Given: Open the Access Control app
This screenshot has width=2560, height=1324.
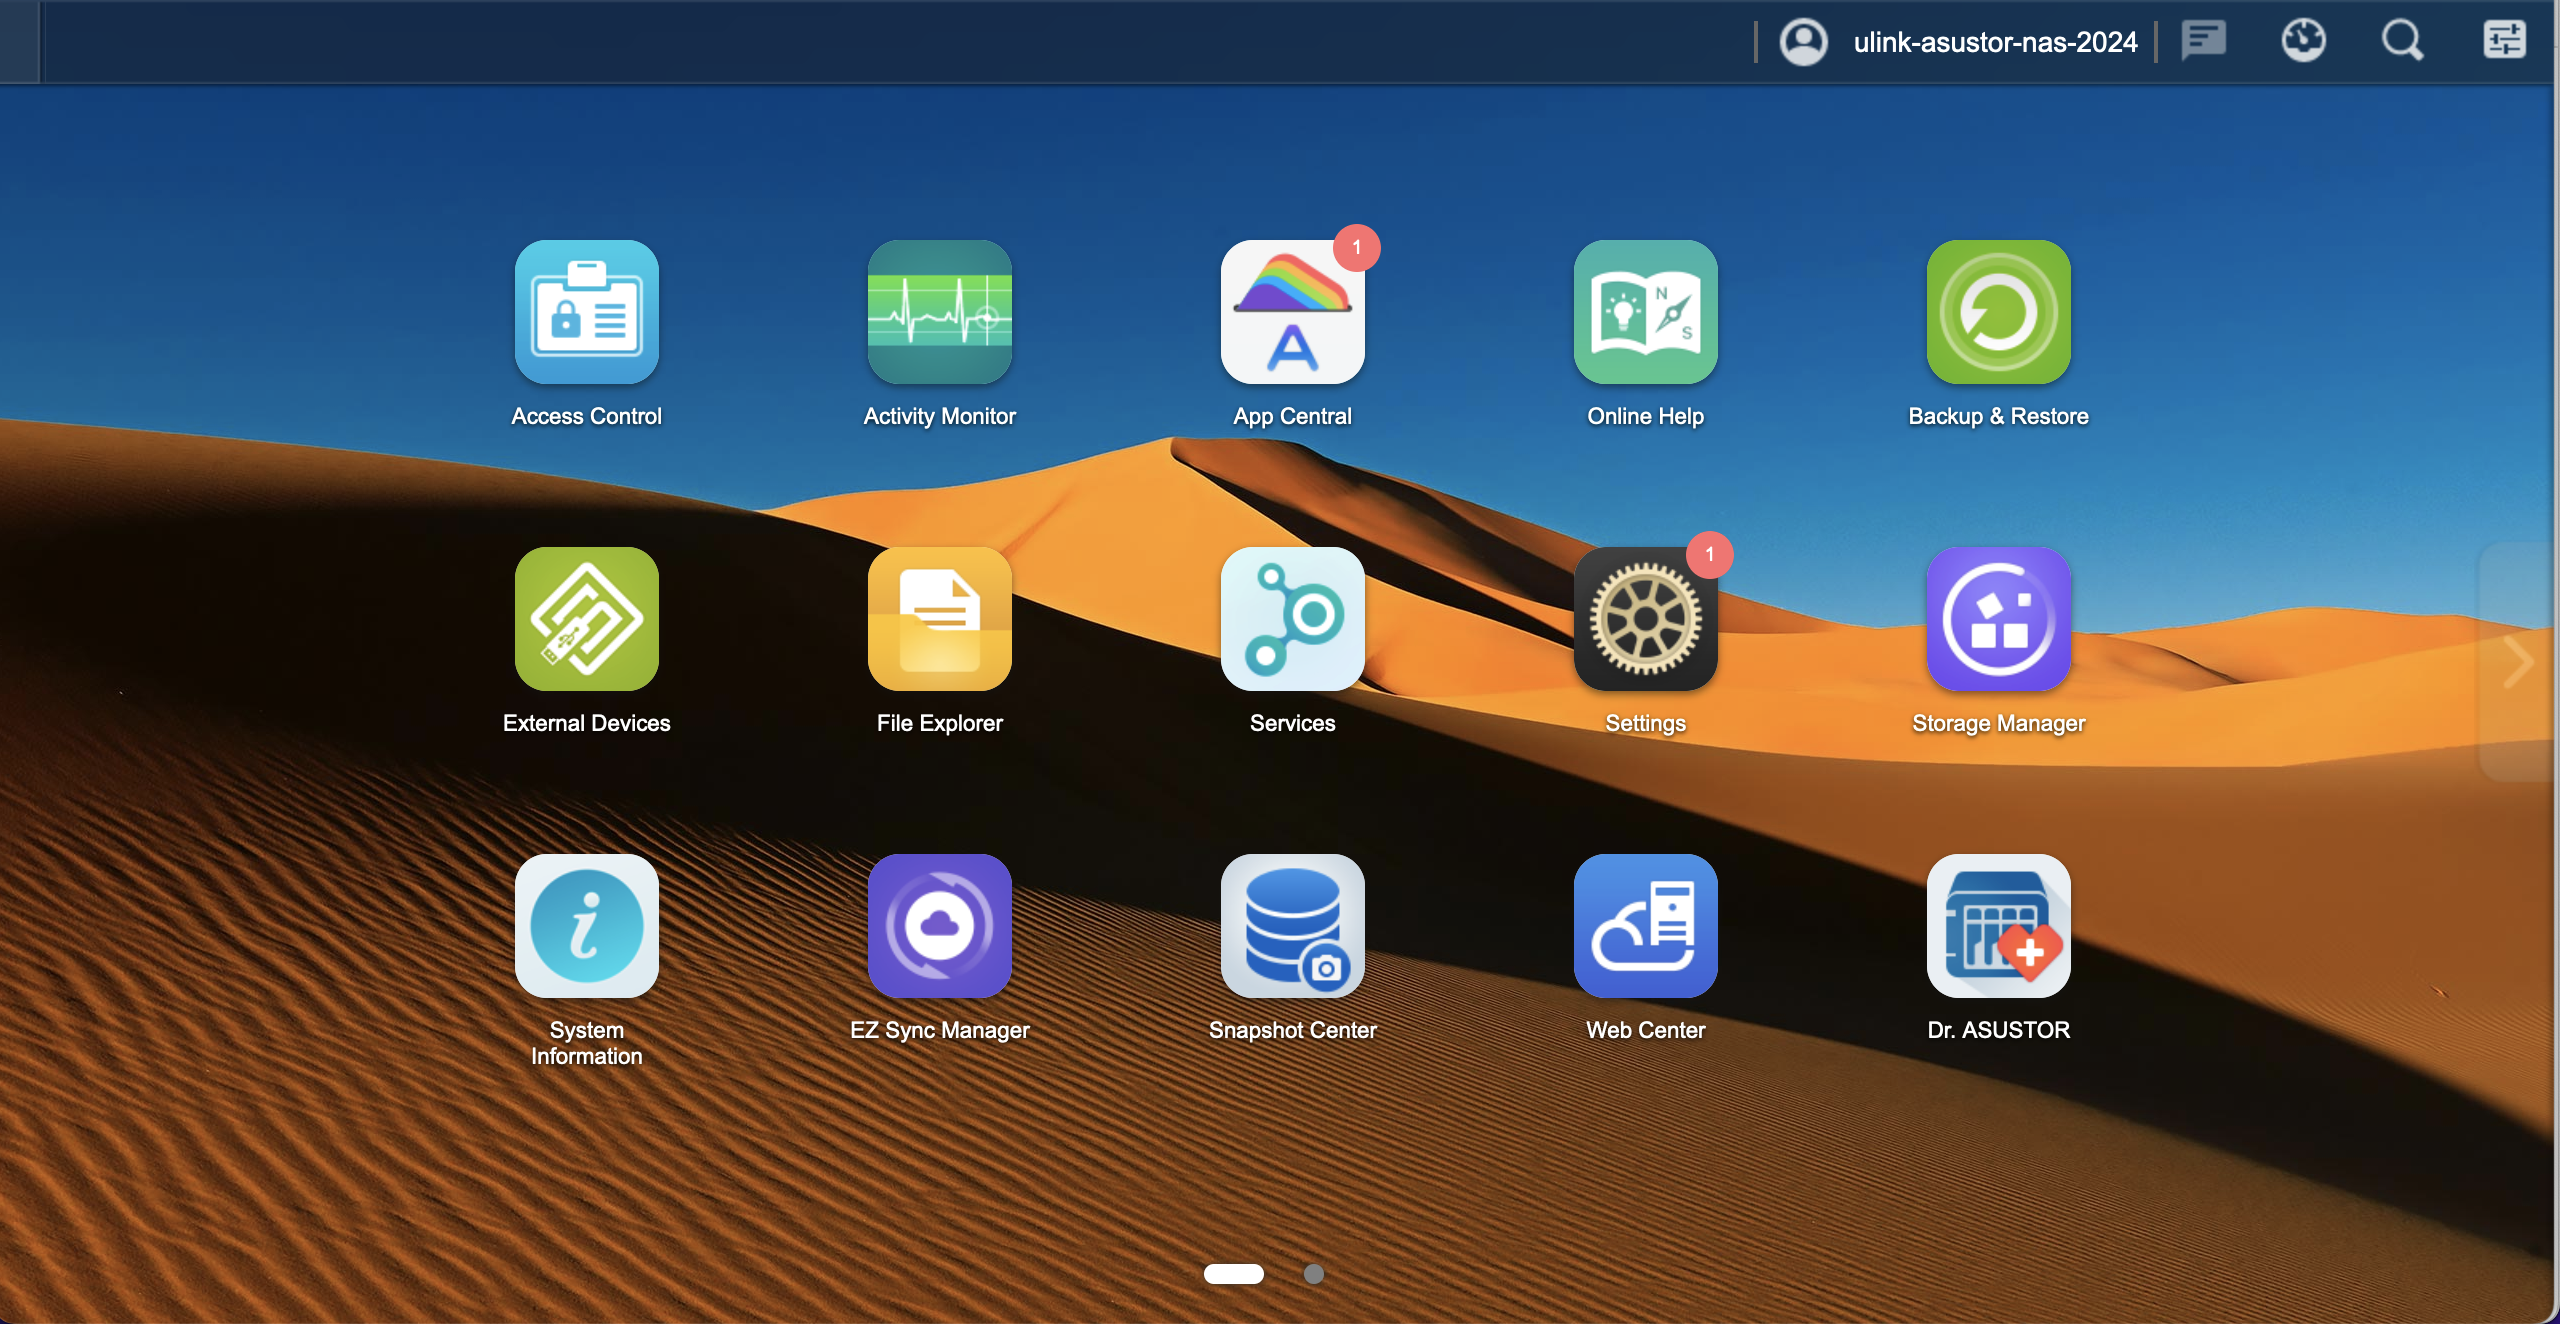Looking at the screenshot, I should [x=586, y=312].
